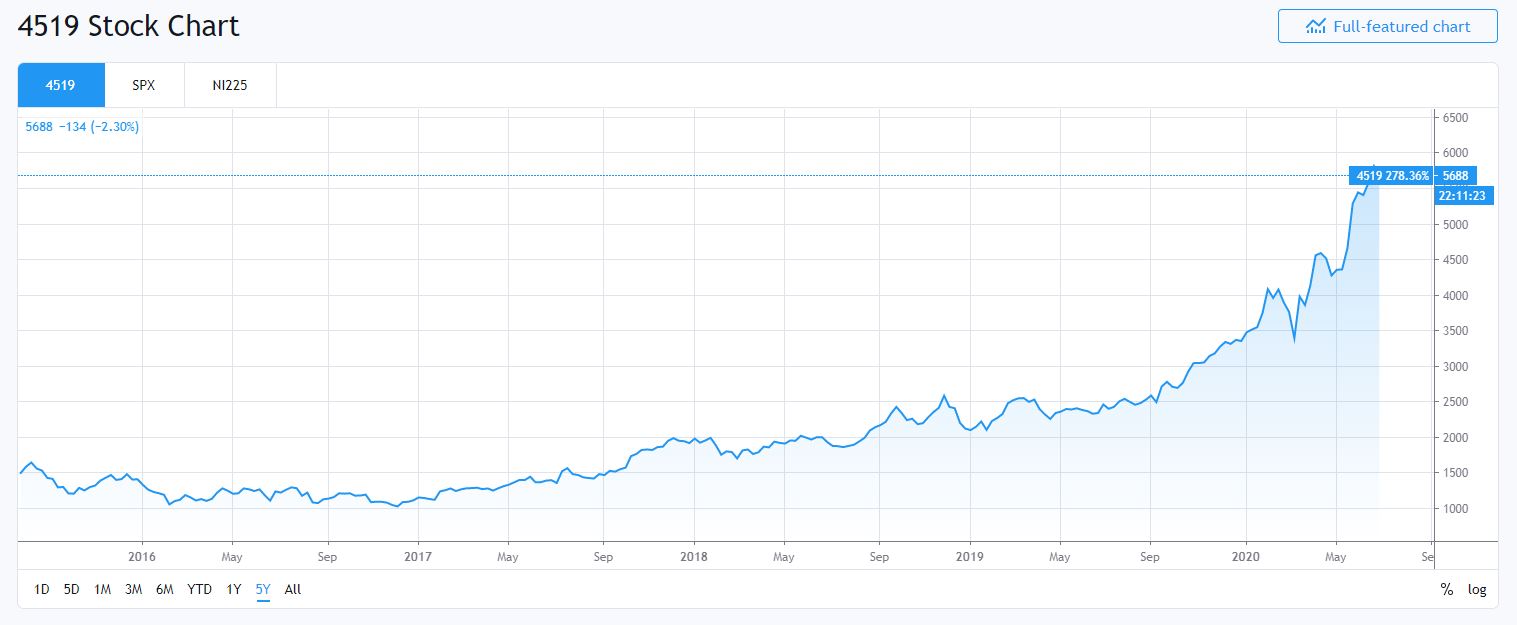Switch chart range to 3M
Viewport: 1517px width, 625px height.
click(133, 589)
